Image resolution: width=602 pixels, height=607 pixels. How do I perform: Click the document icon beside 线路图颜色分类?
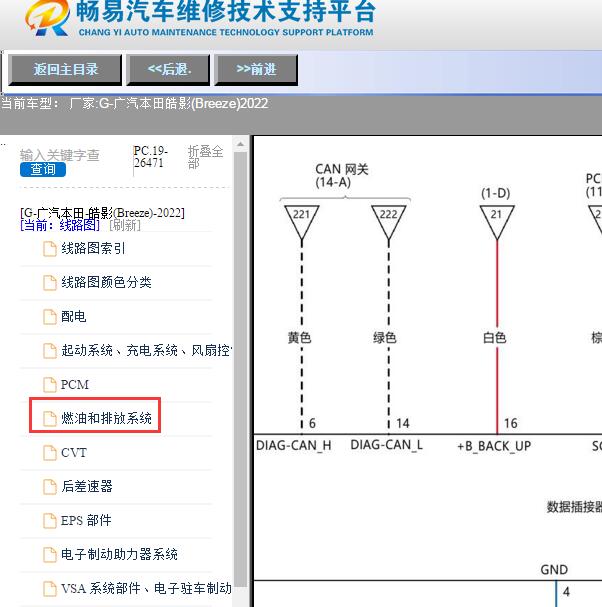(x=50, y=283)
